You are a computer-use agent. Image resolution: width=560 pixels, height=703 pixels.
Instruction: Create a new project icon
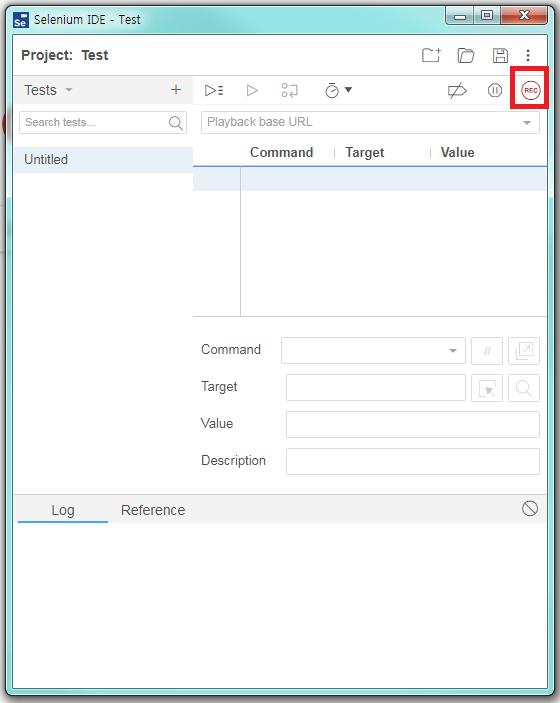click(x=431, y=55)
